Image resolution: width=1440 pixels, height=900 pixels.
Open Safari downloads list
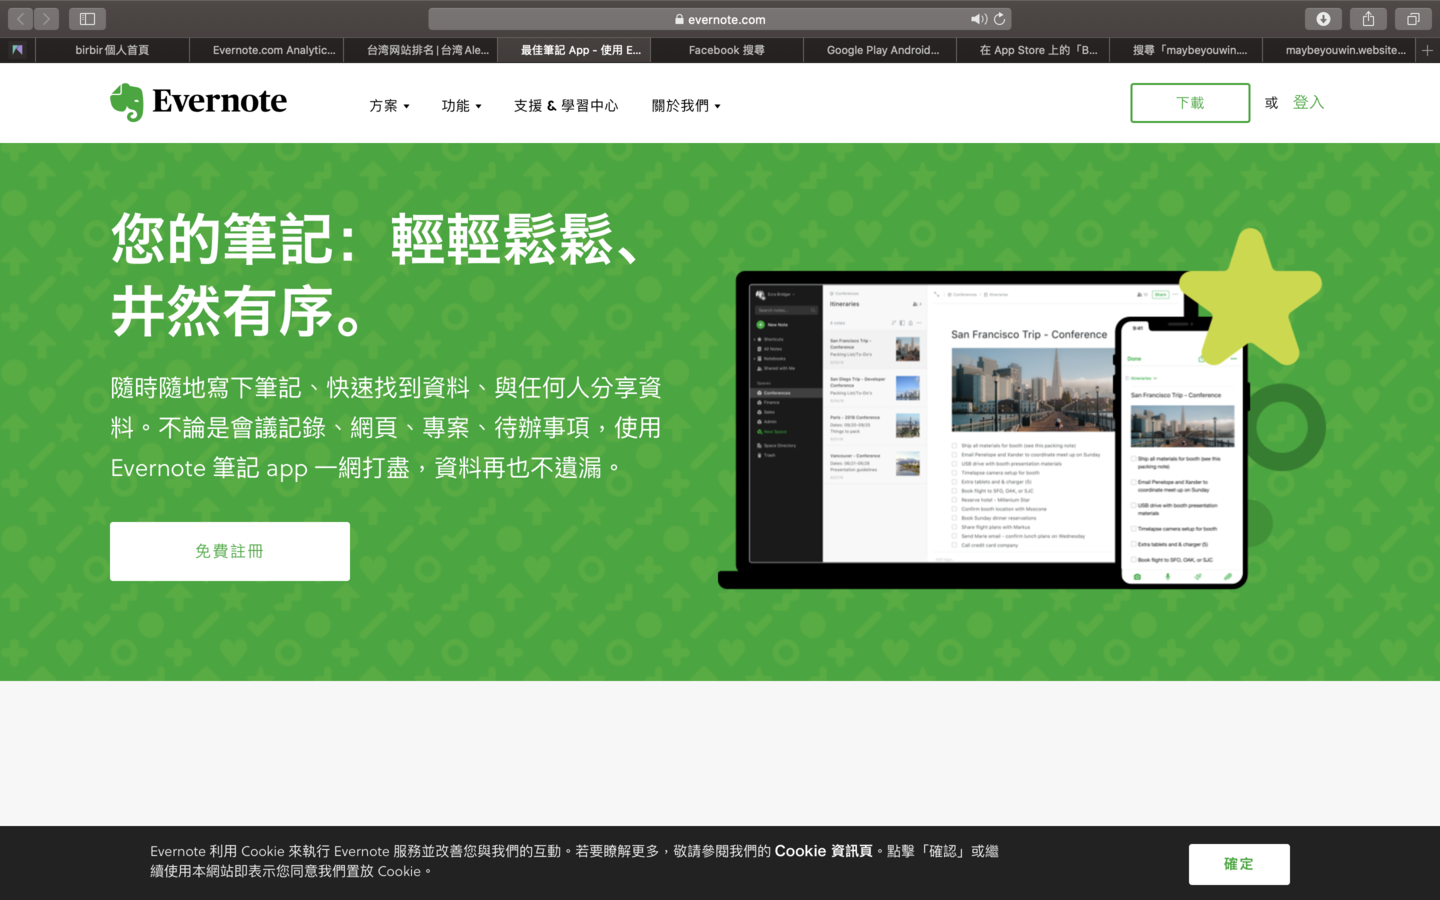tap(1323, 19)
